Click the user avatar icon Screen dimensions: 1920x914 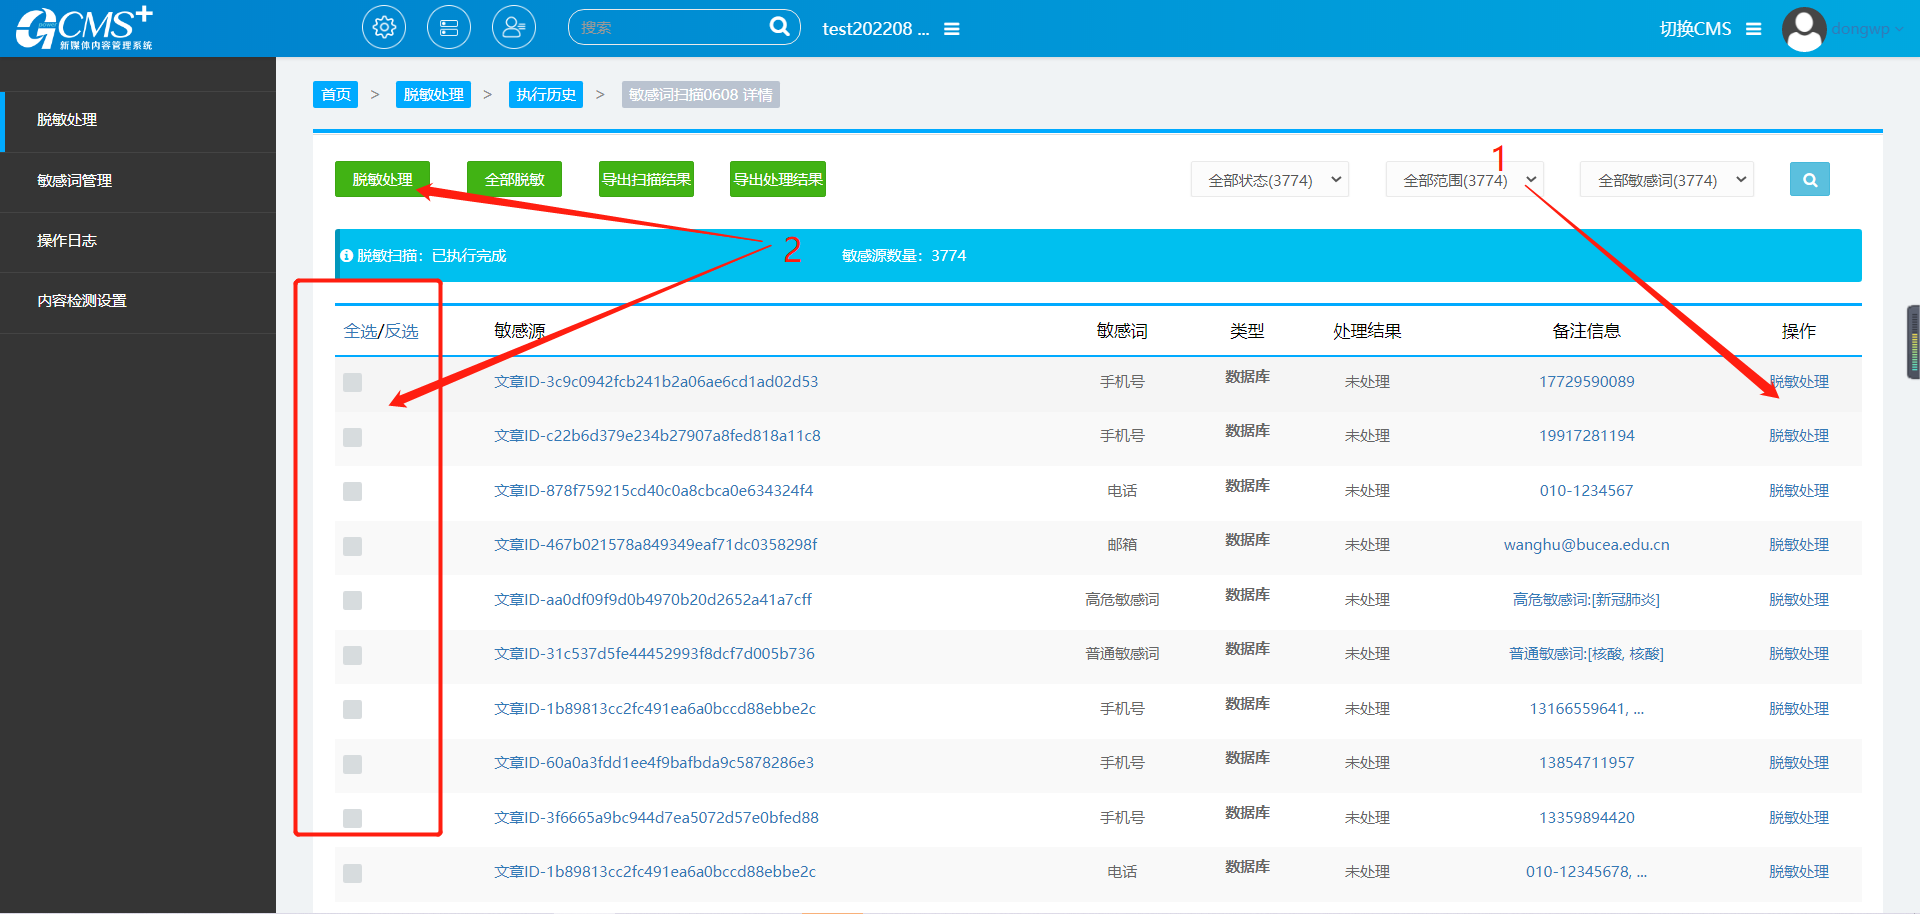click(x=1804, y=29)
